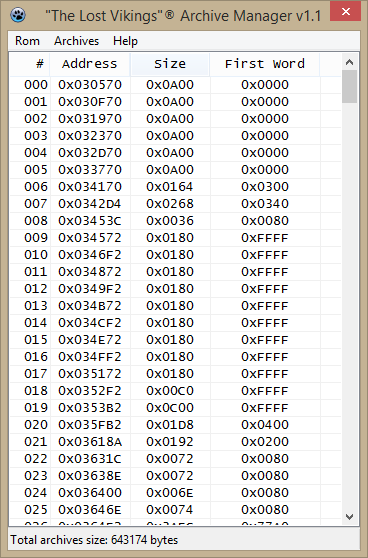Select first word 0x0400
368x558 pixels.
click(x=265, y=425)
